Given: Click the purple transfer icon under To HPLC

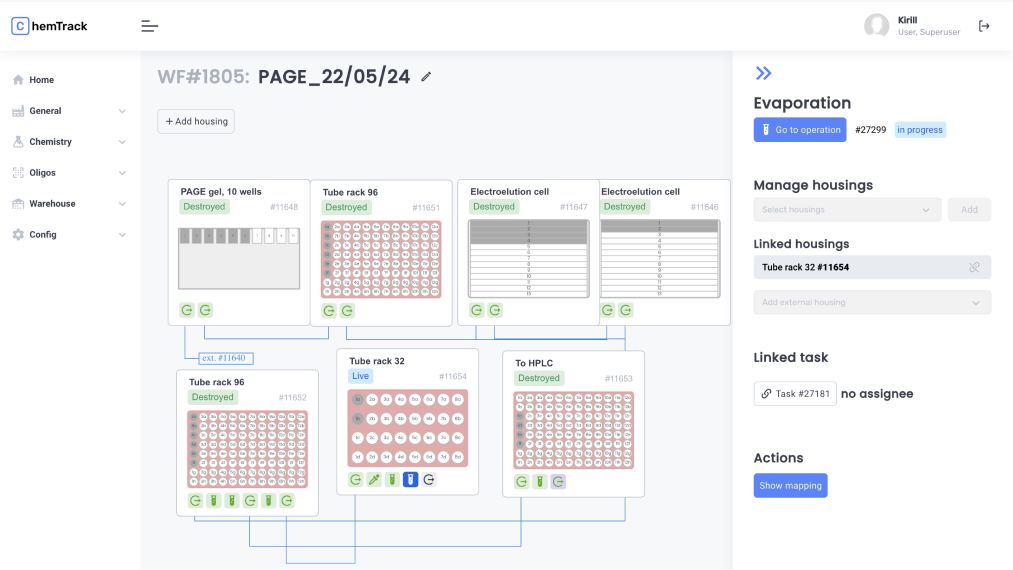Looking at the screenshot, I should [x=558, y=481].
